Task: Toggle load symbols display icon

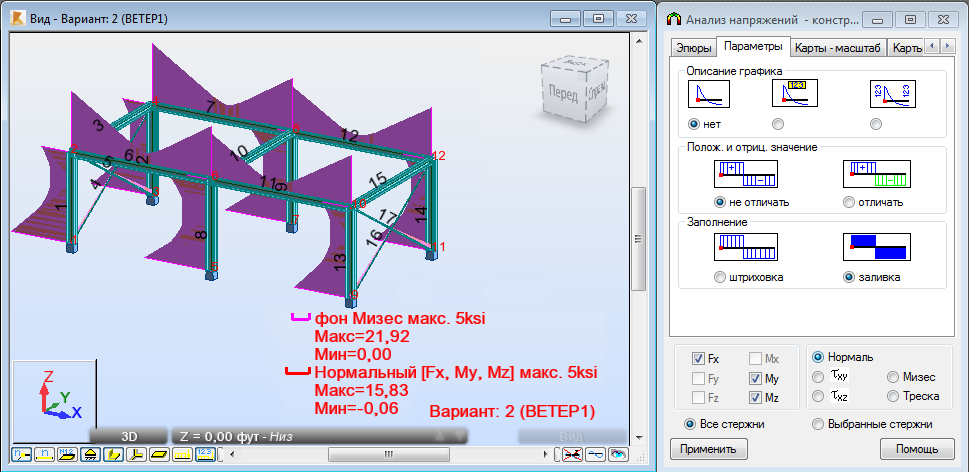Action: click(182, 455)
